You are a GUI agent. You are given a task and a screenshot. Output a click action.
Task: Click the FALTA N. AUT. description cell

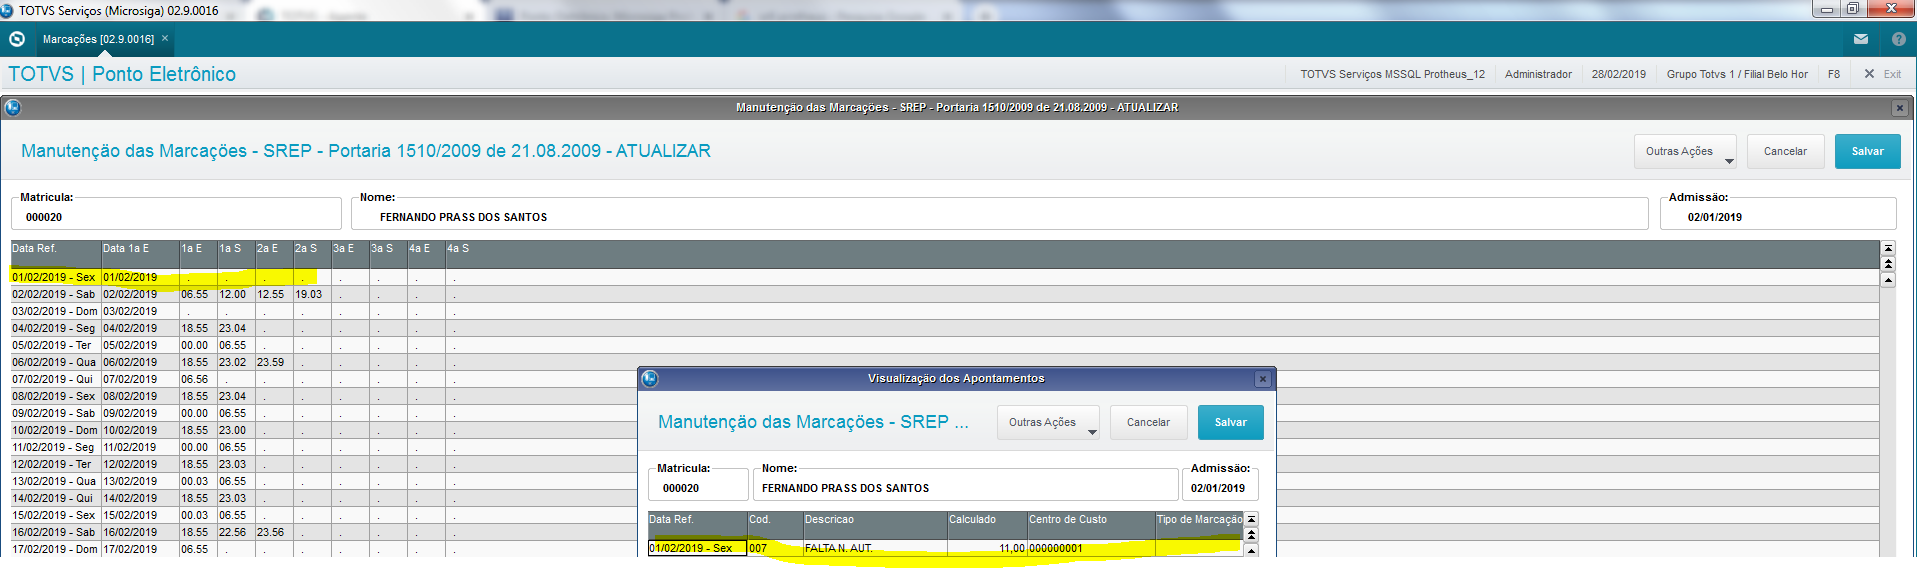click(875, 548)
